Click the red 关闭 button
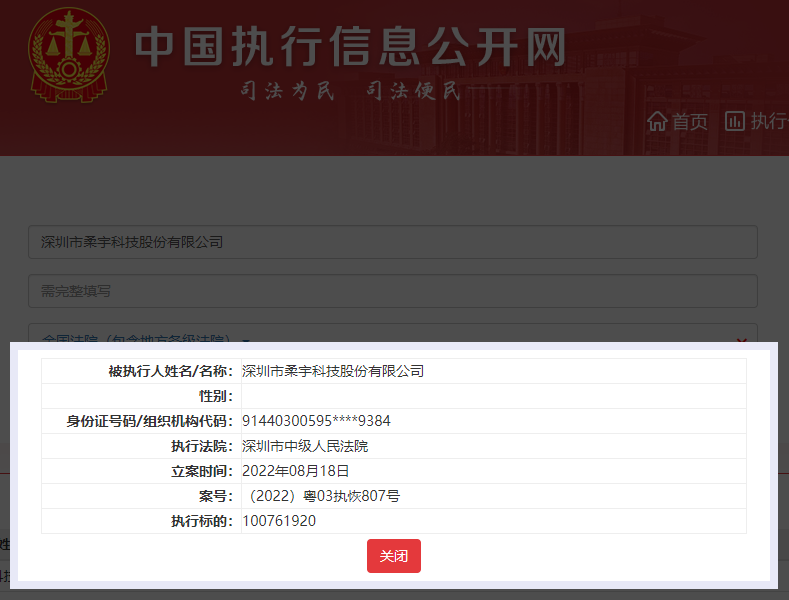789x600 pixels. (393, 556)
